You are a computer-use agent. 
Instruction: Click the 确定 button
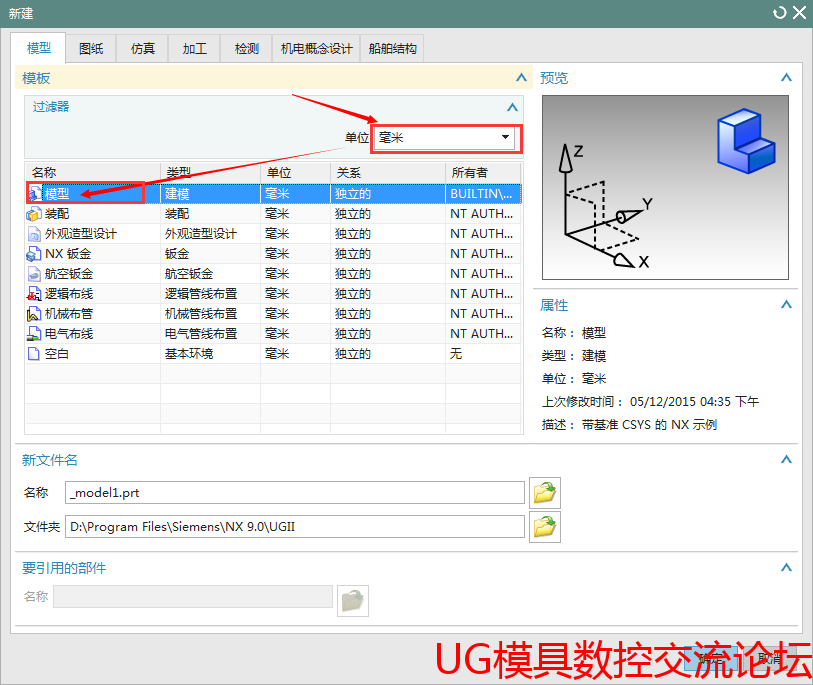711,659
